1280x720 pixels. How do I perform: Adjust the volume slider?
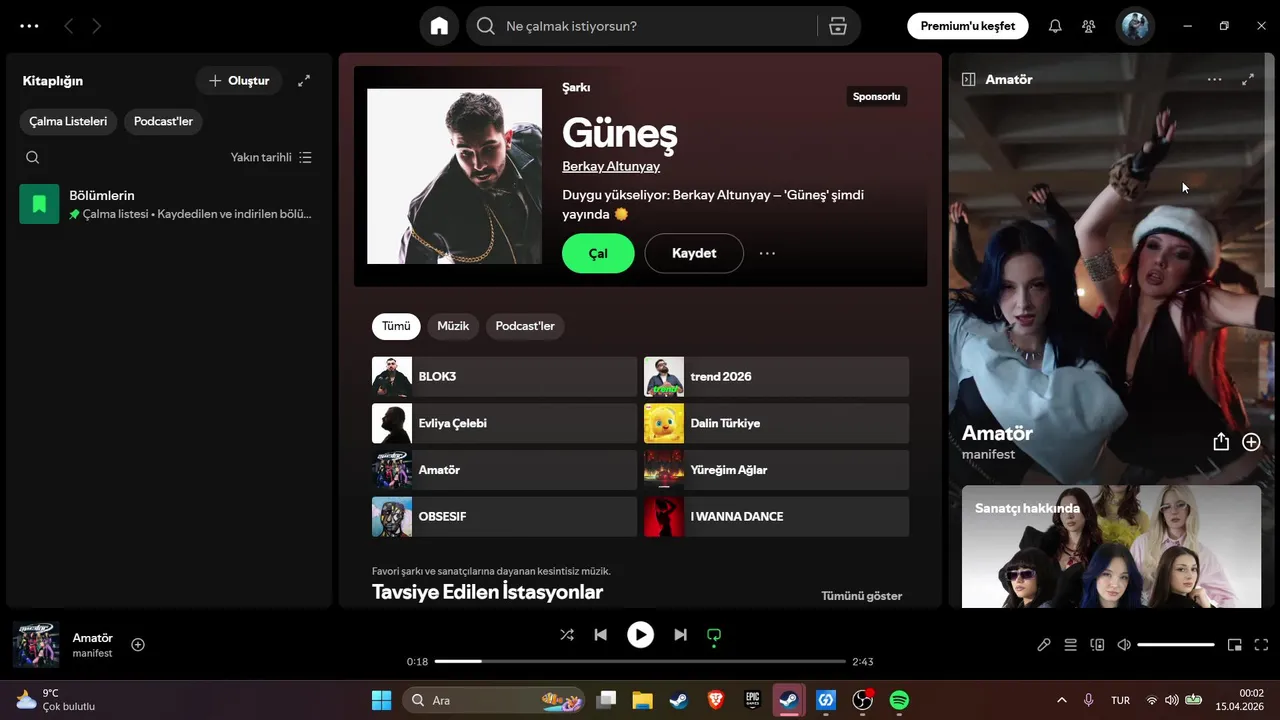pyautogui.click(x=1176, y=645)
